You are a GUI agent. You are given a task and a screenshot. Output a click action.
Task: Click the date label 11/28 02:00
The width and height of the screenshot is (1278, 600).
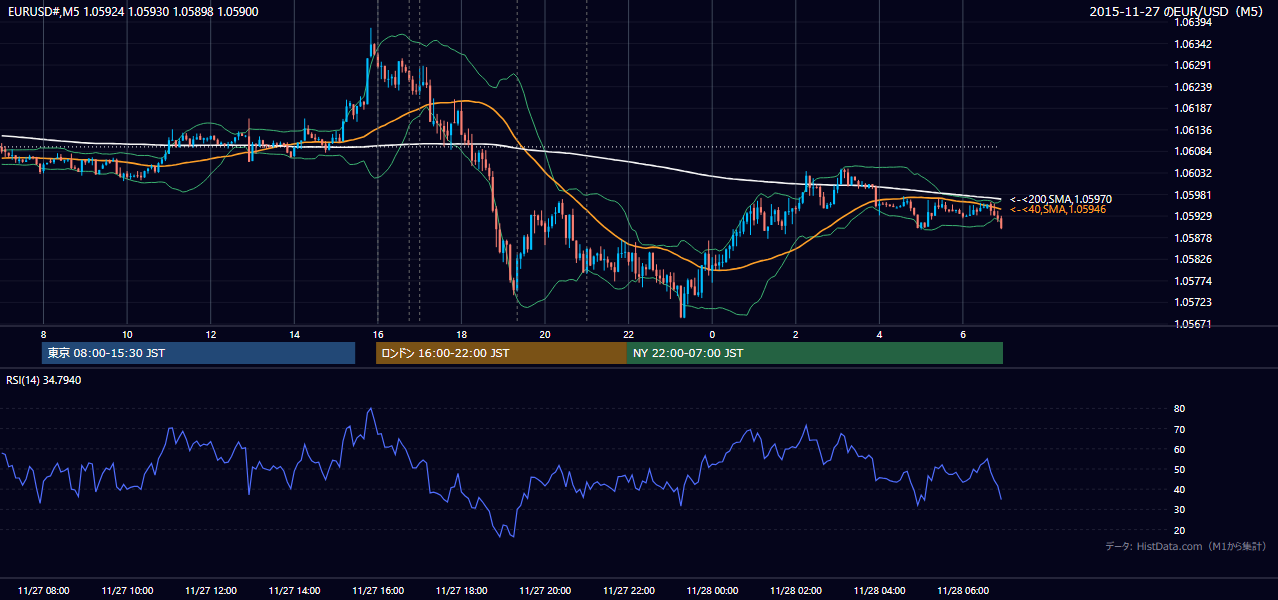pos(795,591)
